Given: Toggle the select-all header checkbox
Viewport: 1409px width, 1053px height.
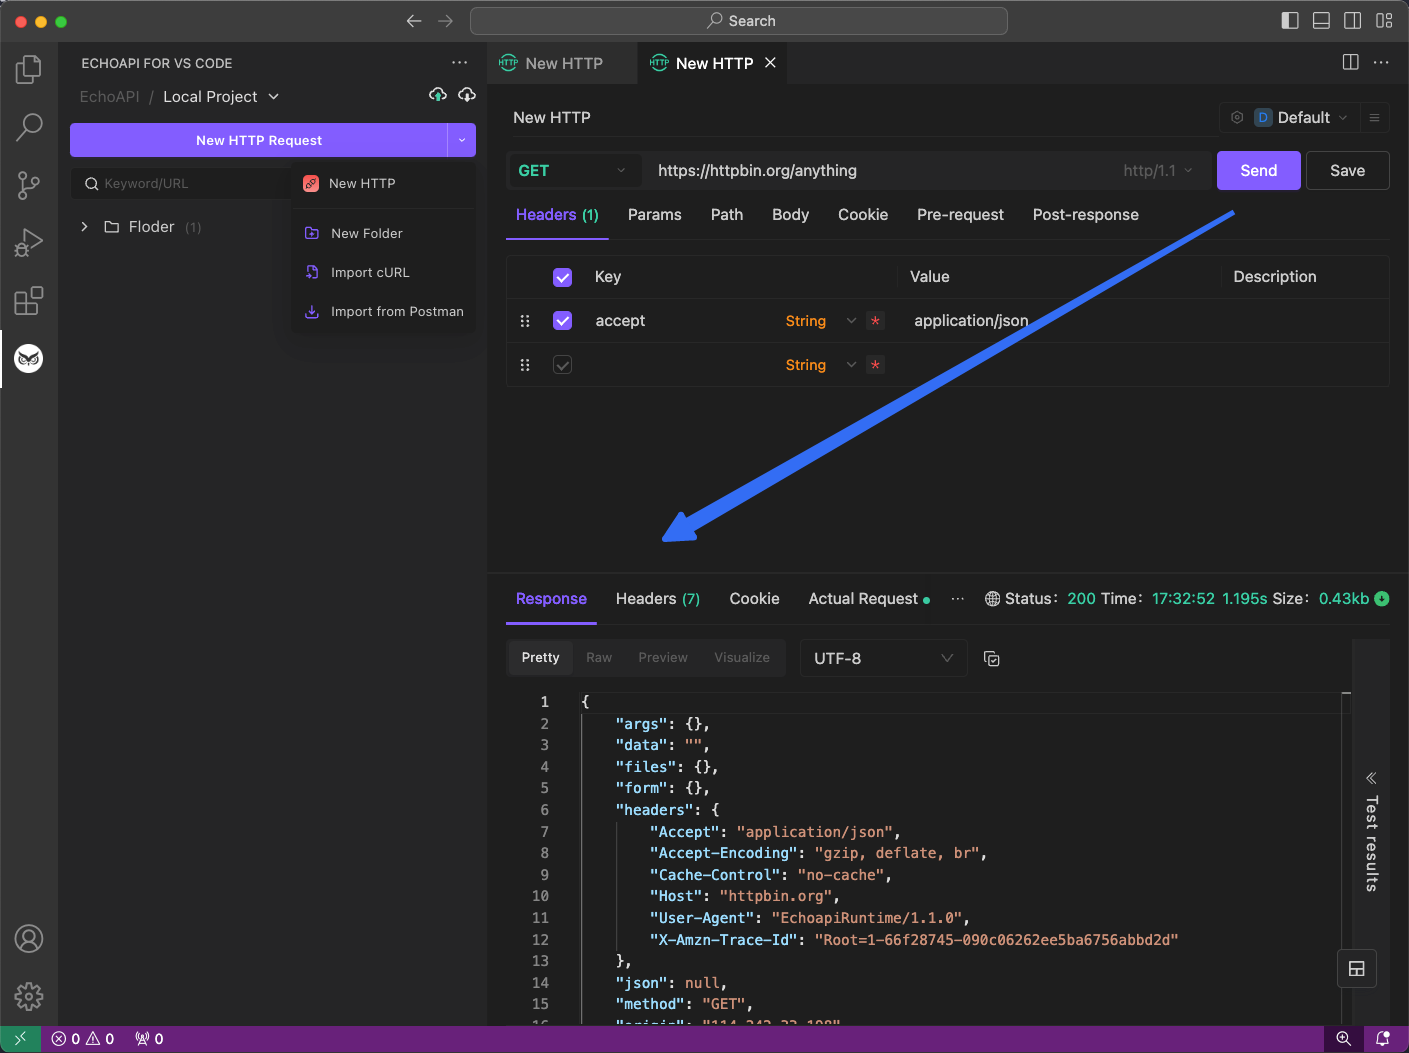Looking at the screenshot, I should [x=562, y=277].
